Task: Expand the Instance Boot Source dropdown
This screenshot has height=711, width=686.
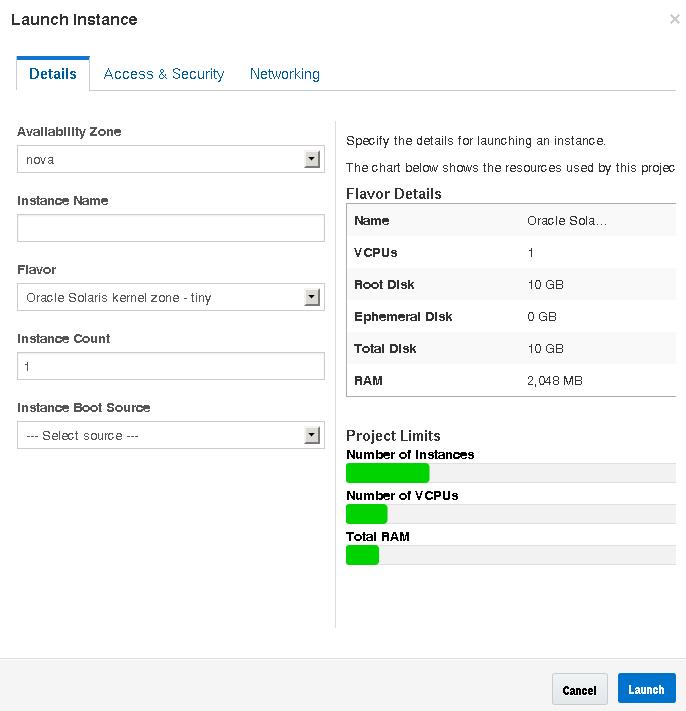Action: tap(170, 435)
